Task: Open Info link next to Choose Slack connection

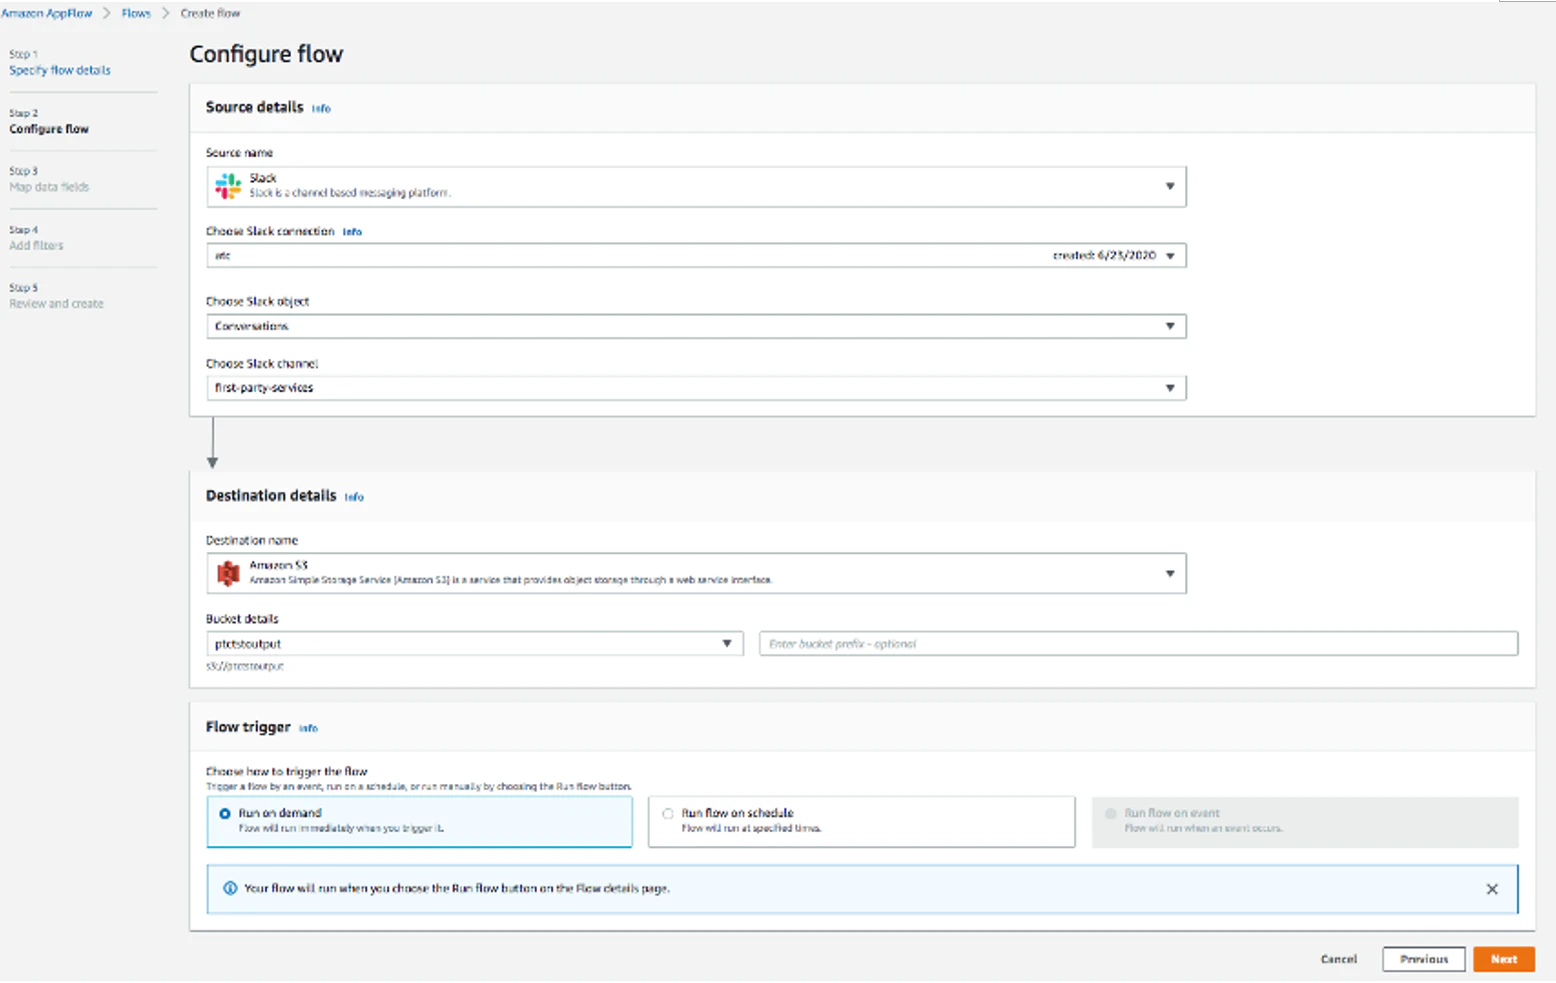Action: coord(352,232)
